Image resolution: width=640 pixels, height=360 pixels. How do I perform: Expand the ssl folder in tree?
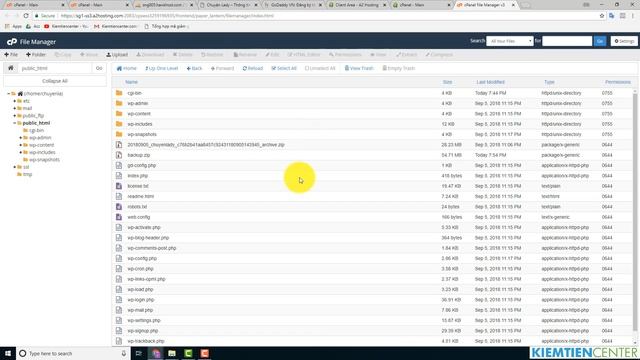(x=15, y=167)
